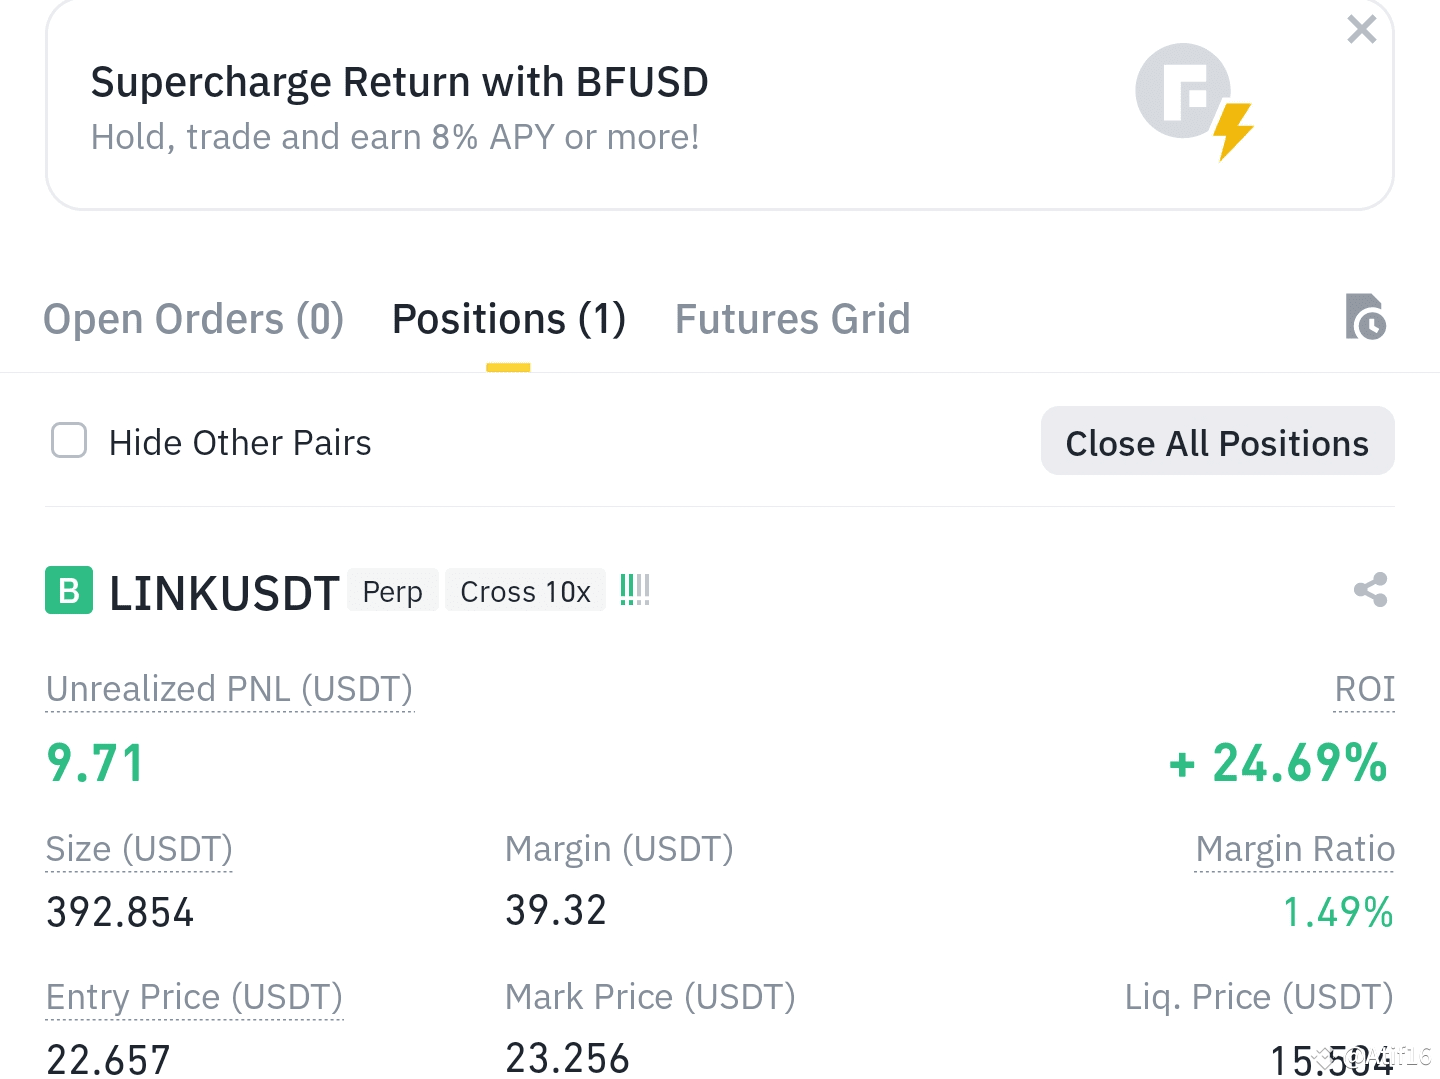
Task: Click the Size (USDT) underlined label
Action: [138, 849]
